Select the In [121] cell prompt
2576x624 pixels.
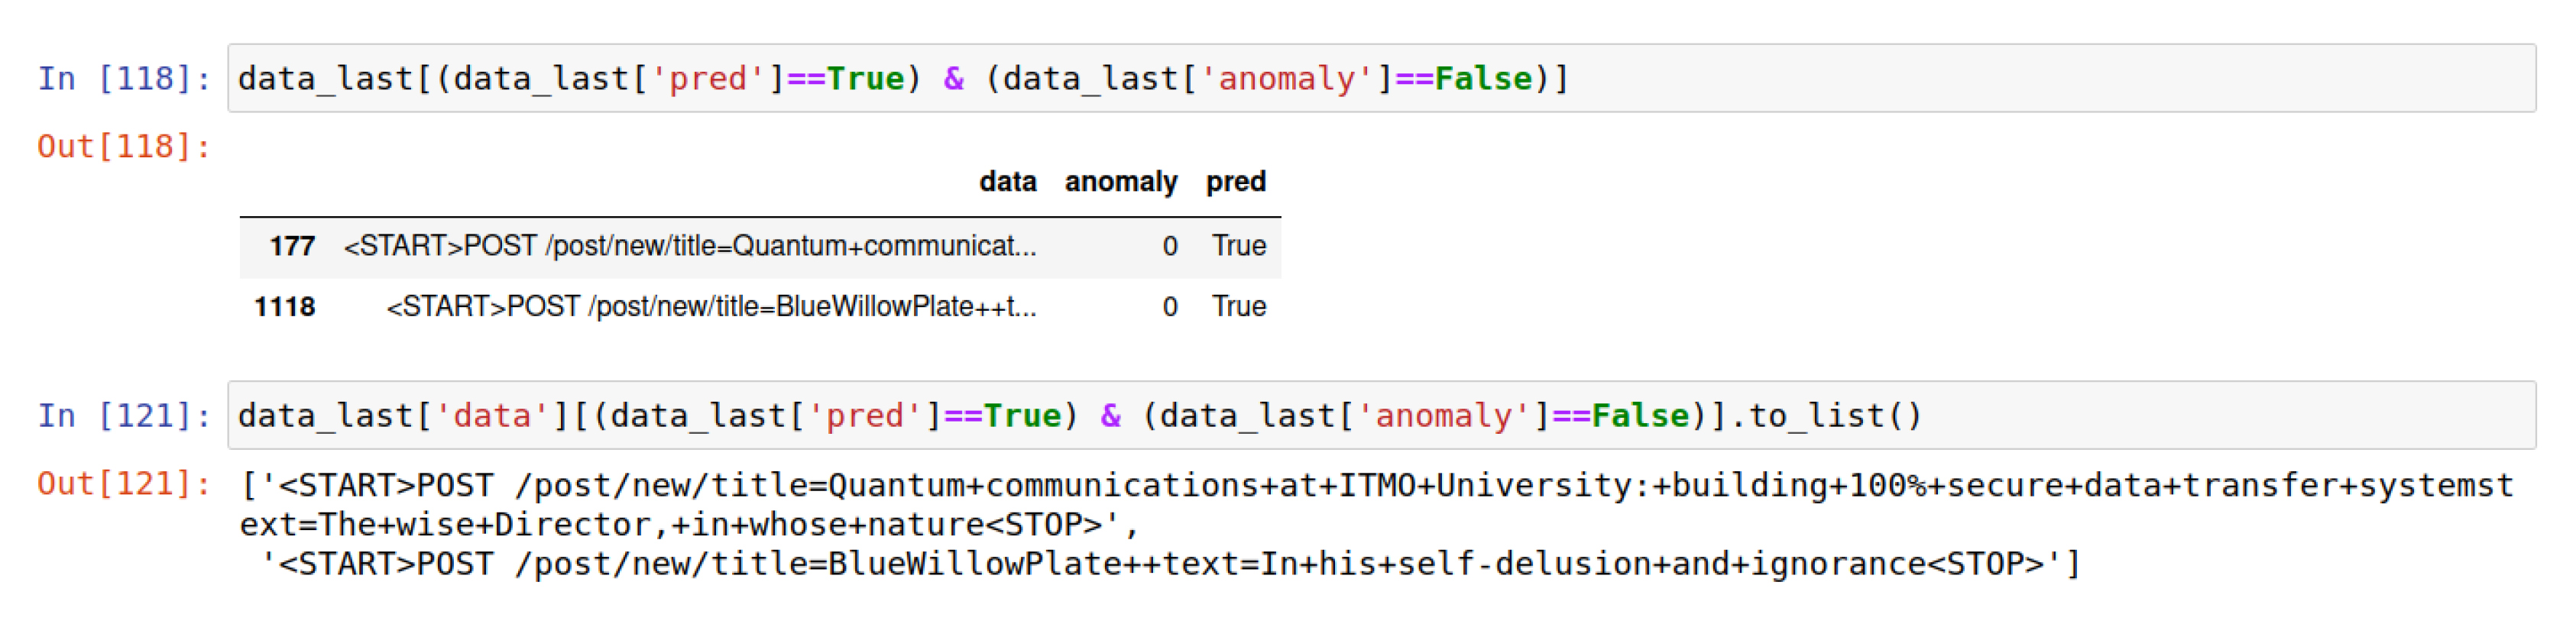tap(124, 415)
